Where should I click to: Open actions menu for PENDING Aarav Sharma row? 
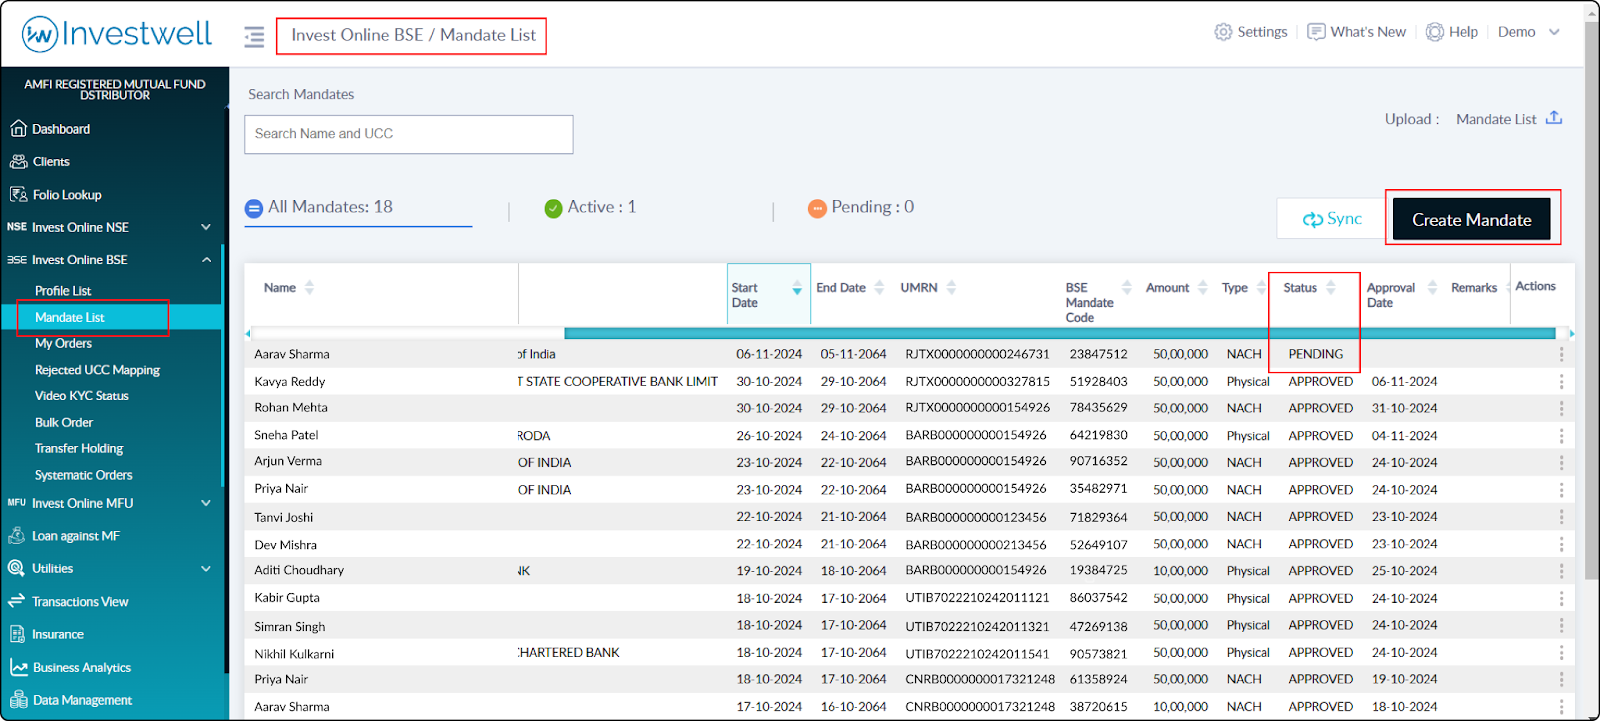click(1561, 354)
